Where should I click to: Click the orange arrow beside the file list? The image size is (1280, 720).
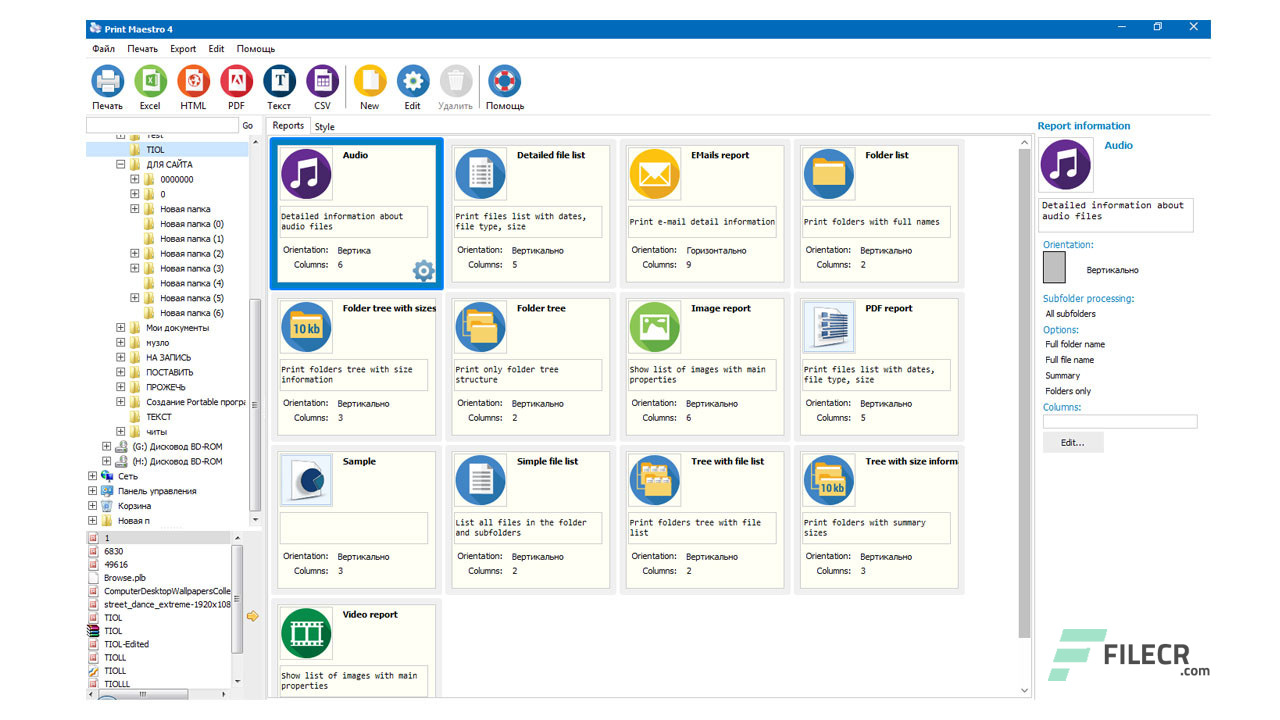click(x=252, y=616)
